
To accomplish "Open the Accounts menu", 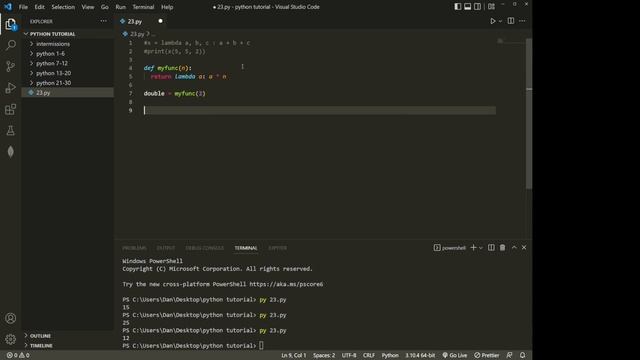I will point(11,318).
